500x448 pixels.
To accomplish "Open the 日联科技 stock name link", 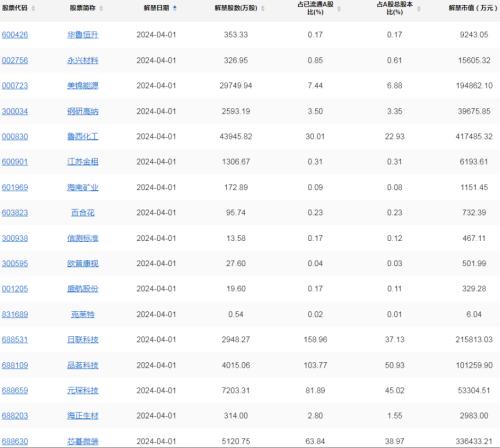I will click(x=83, y=340).
